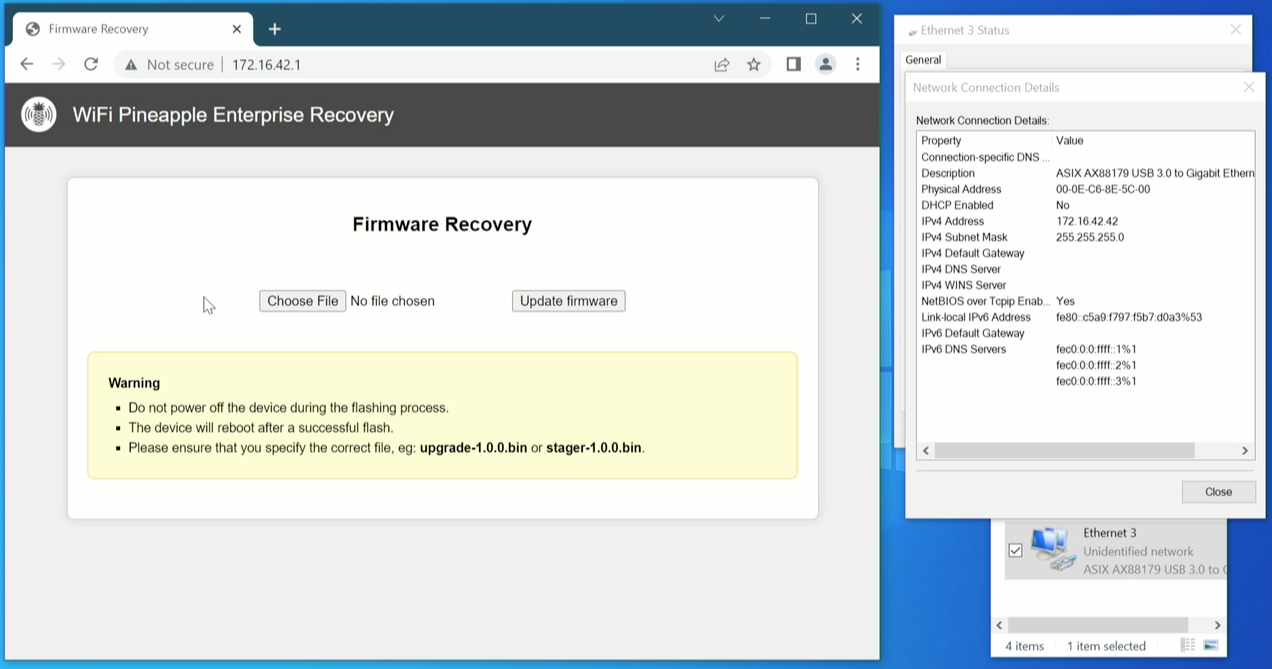Close Network Connection Details with X

pyautogui.click(x=1248, y=87)
